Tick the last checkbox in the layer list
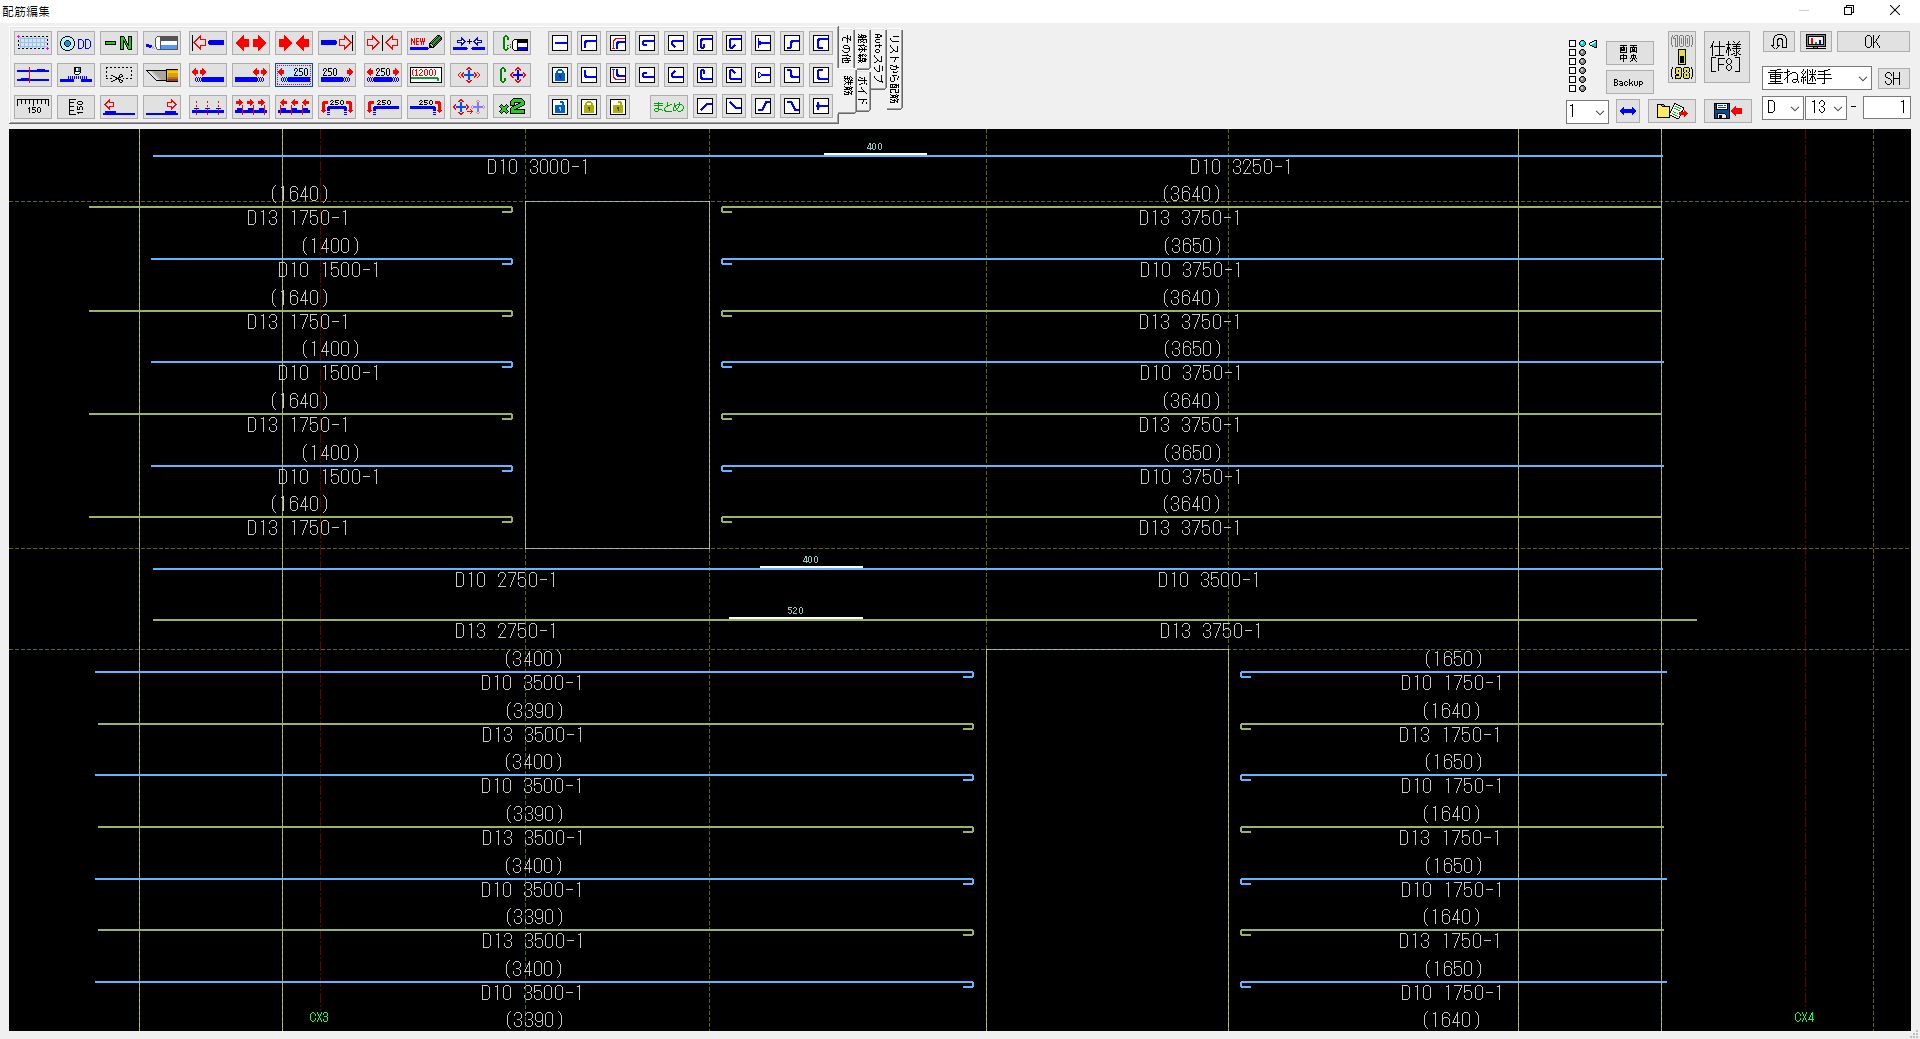Screen dimensions: 1920x1039 (x=1572, y=88)
